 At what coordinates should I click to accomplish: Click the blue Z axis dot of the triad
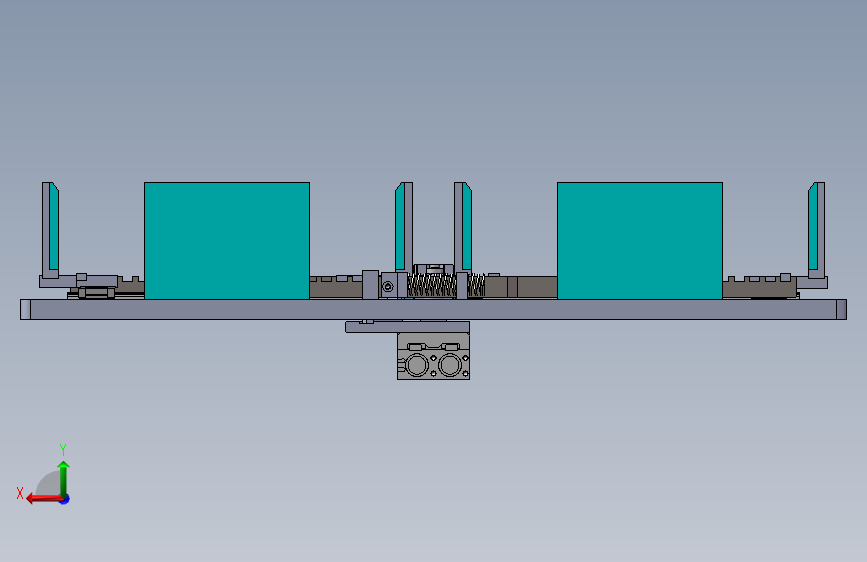(65, 499)
